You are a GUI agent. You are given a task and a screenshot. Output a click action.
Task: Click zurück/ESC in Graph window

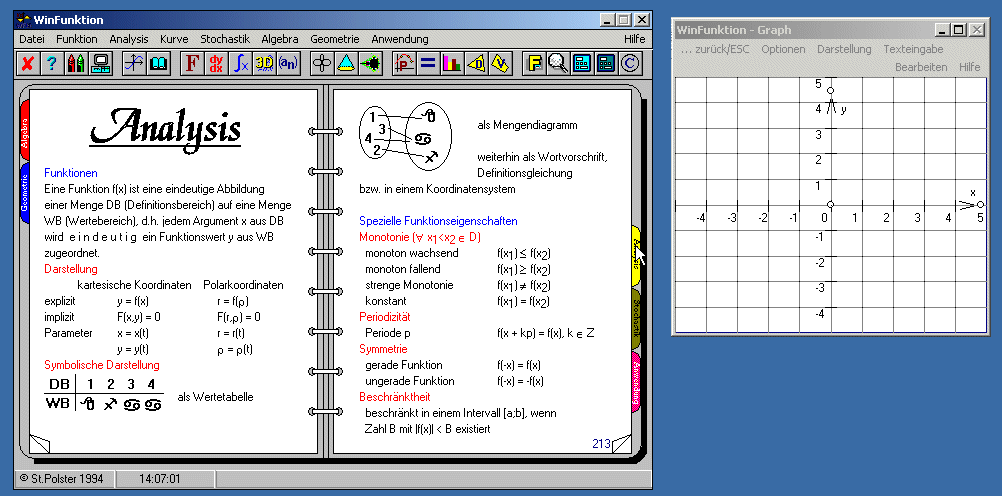[x=715, y=49]
